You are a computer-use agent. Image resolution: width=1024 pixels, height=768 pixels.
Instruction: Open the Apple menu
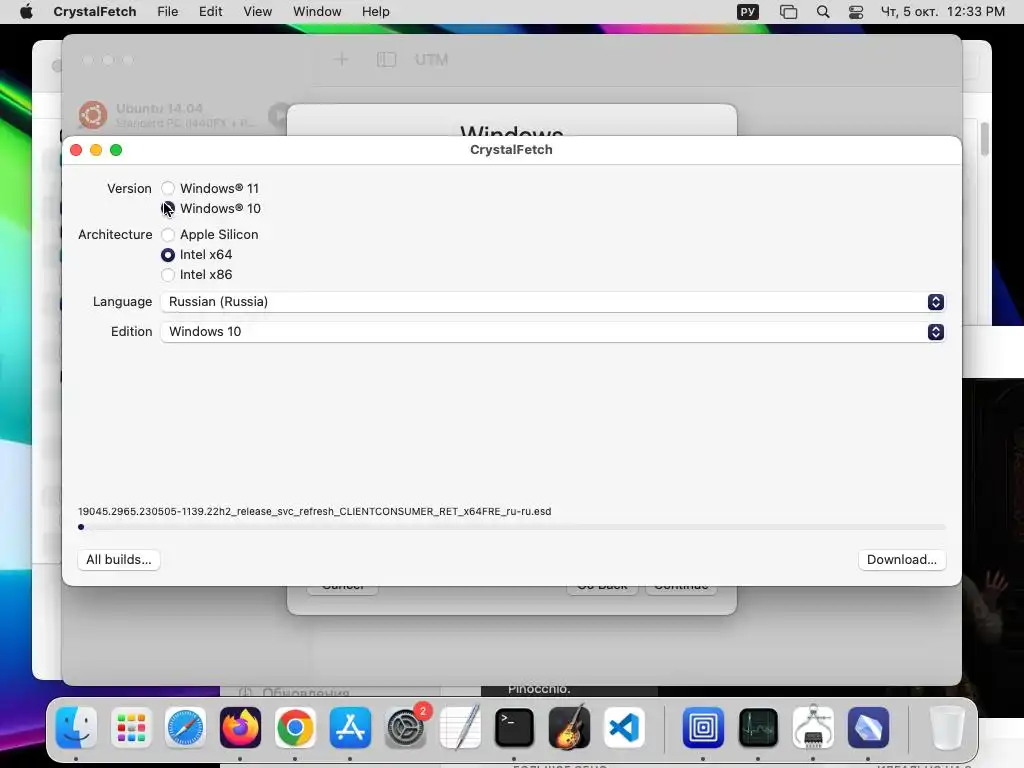[x=26, y=12]
